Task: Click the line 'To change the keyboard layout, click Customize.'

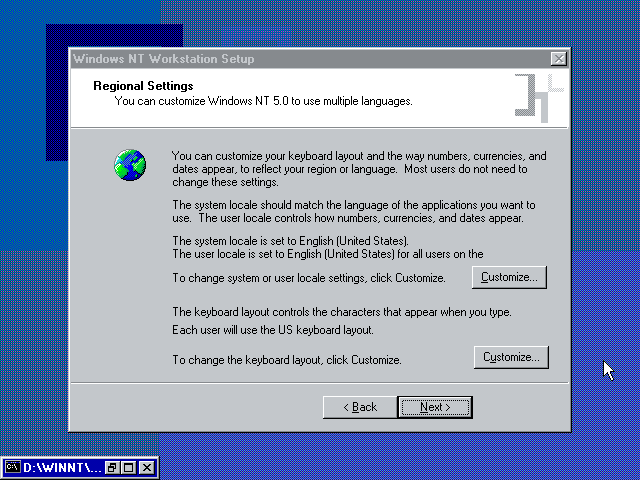Action: [287, 360]
